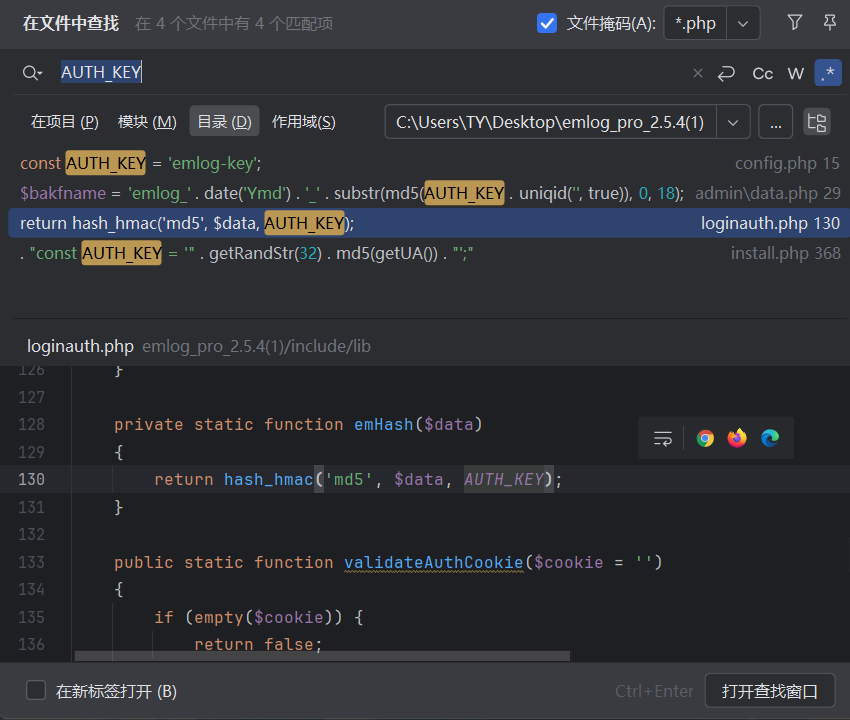The height and width of the screenshot is (720, 850).
Task: Pin the Find in Files window
Action: pyautogui.click(x=829, y=23)
